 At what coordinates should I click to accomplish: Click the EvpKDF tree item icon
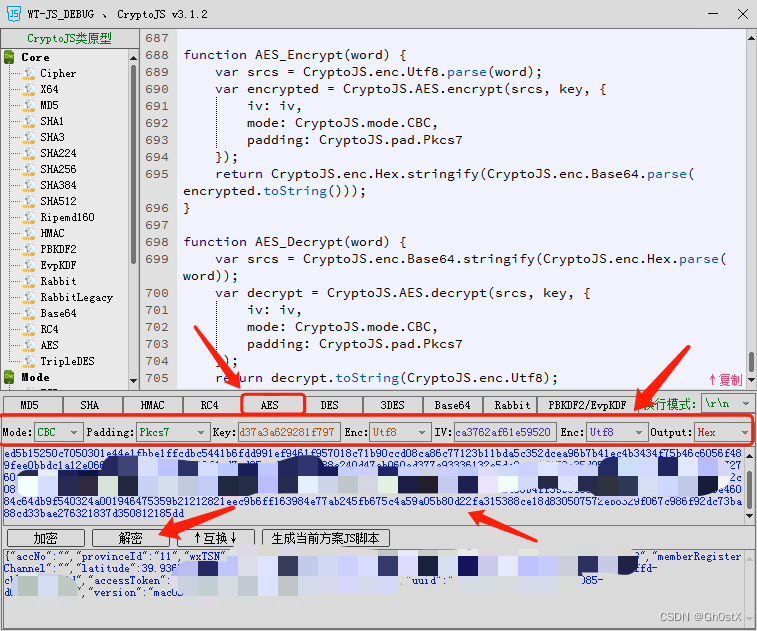[29, 265]
